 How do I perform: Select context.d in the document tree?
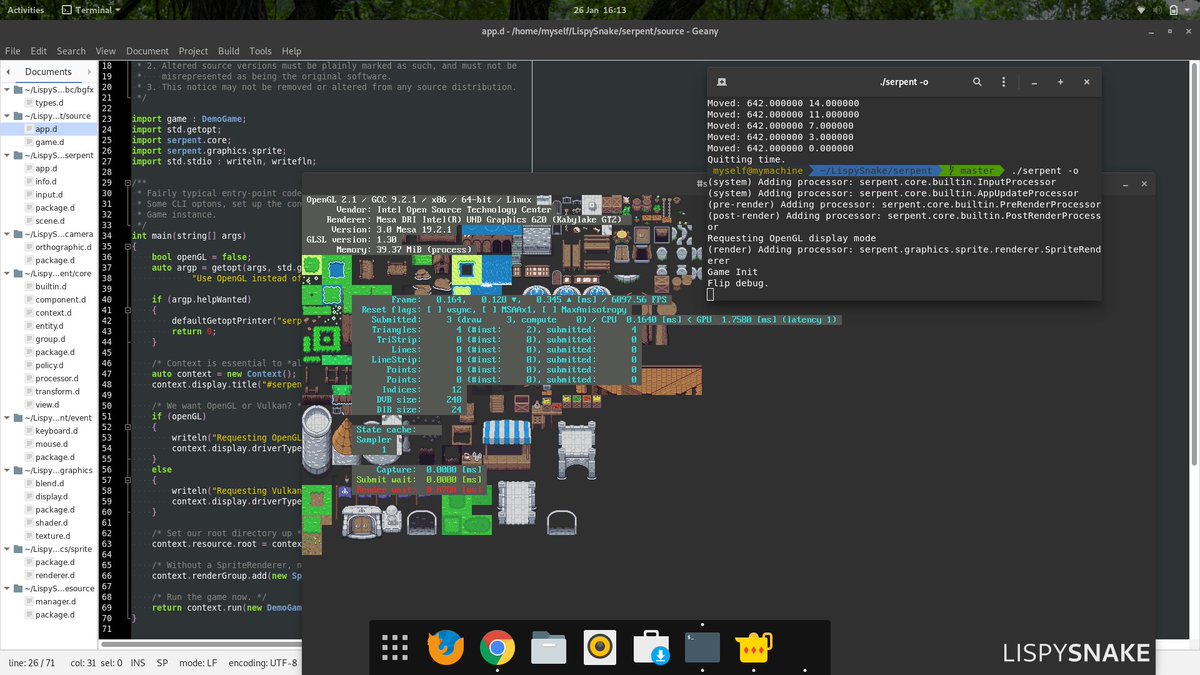tap(53, 313)
